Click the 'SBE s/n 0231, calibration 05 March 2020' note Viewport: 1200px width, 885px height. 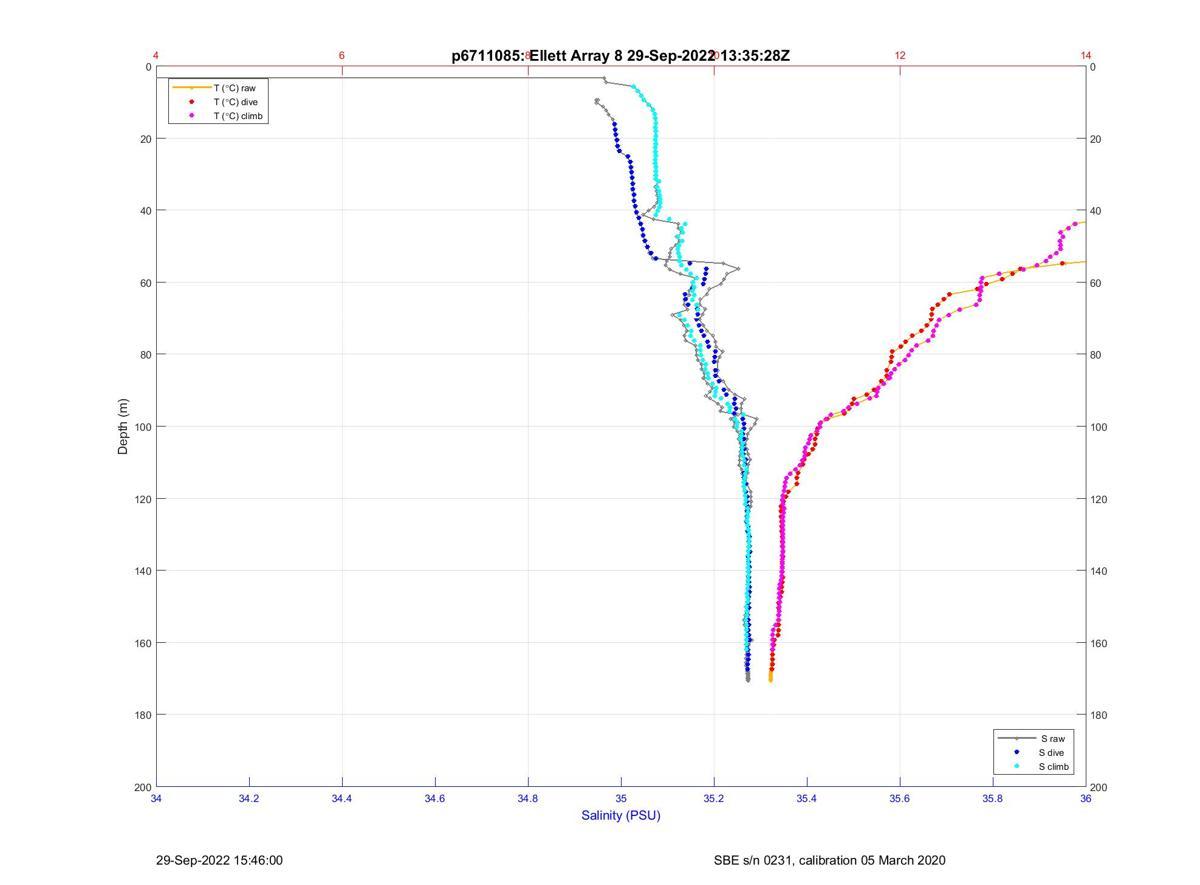point(830,860)
